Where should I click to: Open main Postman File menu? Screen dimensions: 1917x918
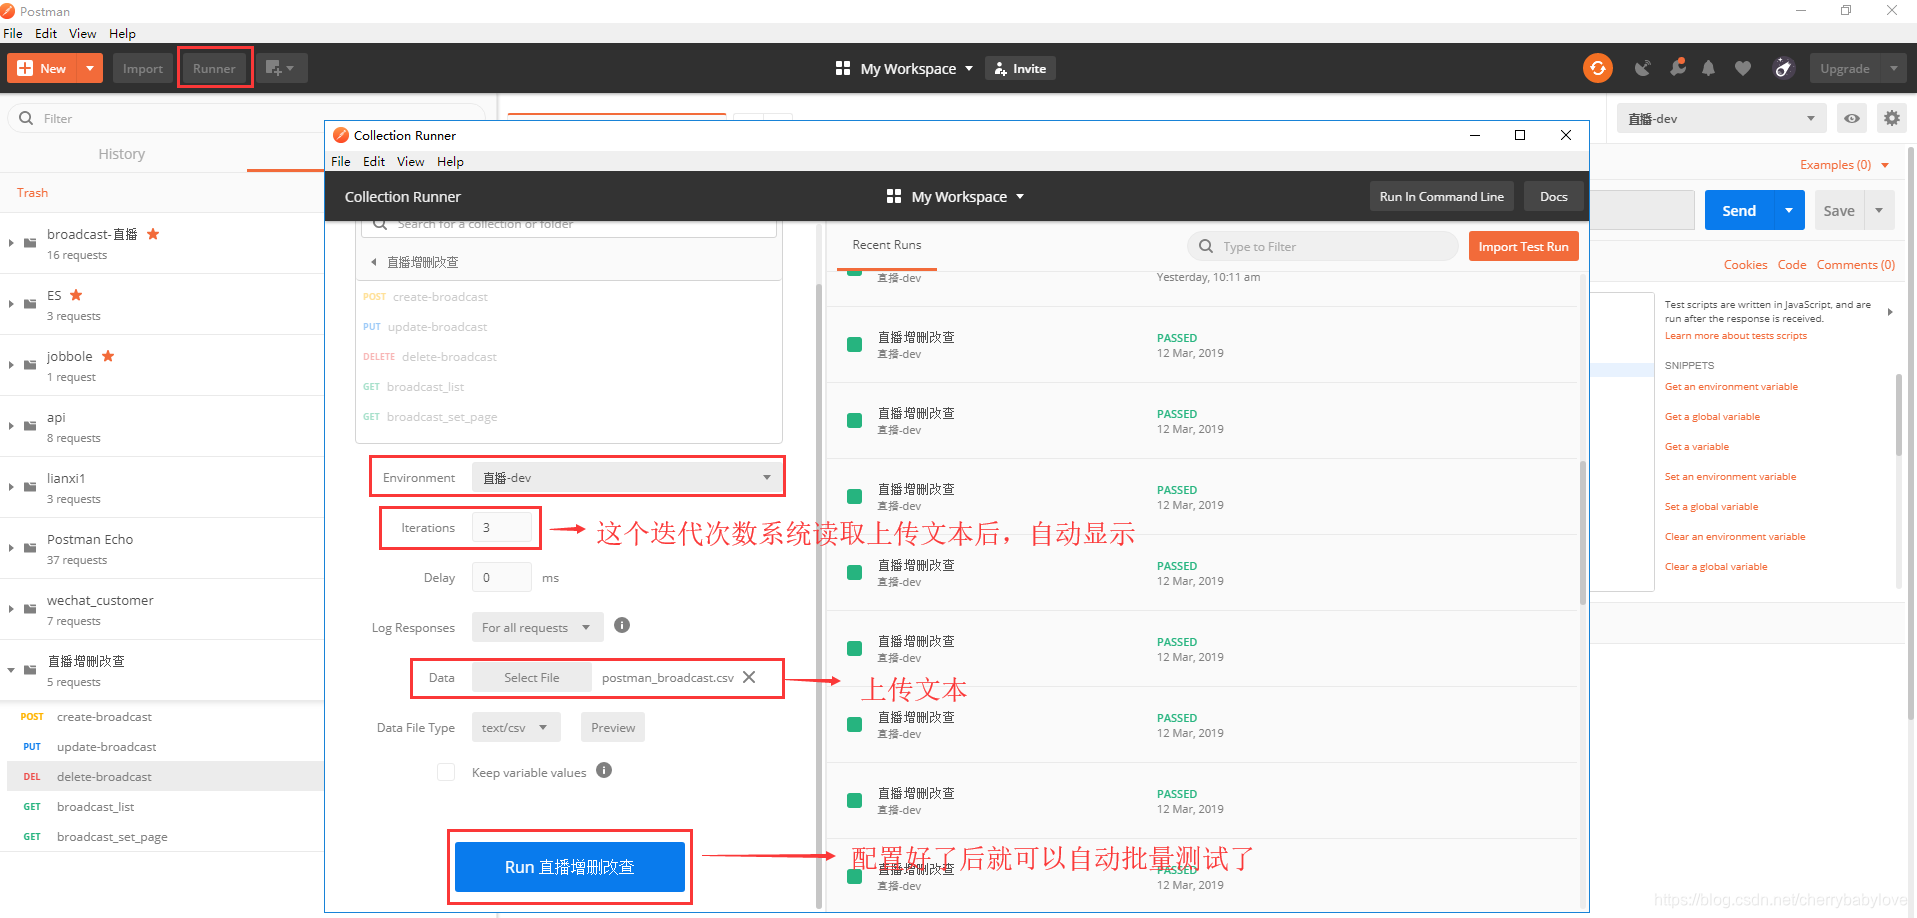(13, 33)
